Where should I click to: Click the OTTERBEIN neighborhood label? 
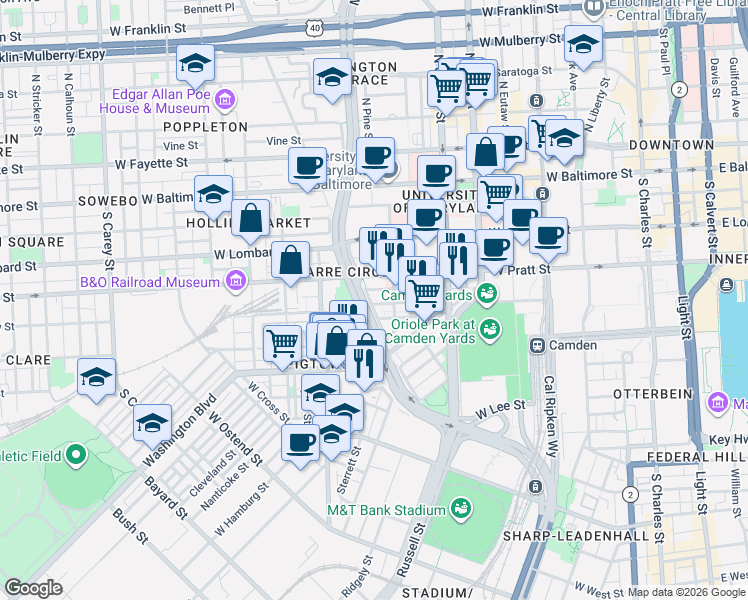point(653,394)
